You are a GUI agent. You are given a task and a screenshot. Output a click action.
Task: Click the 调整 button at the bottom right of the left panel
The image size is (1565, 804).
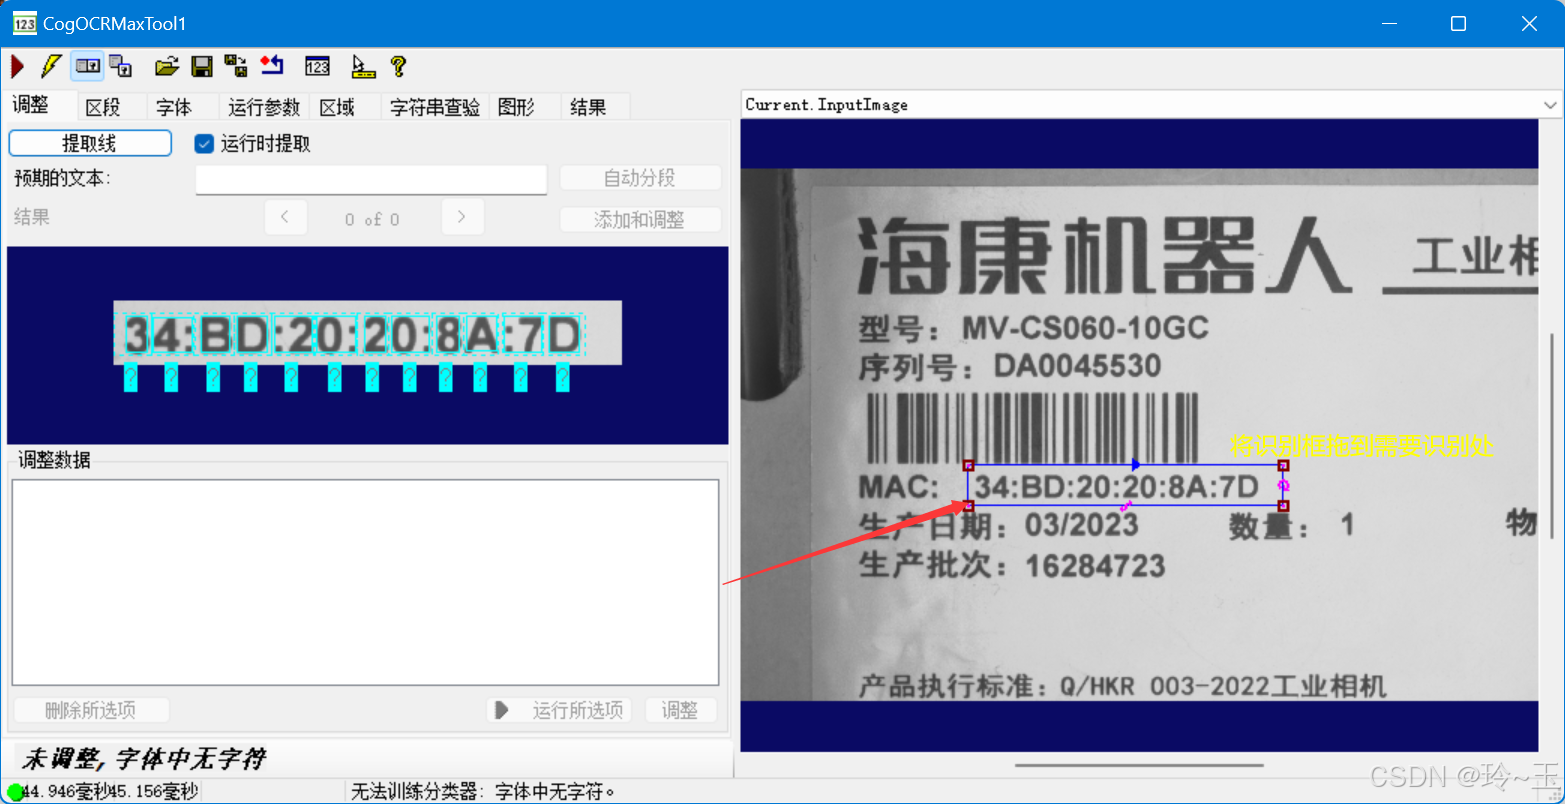click(x=680, y=710)
